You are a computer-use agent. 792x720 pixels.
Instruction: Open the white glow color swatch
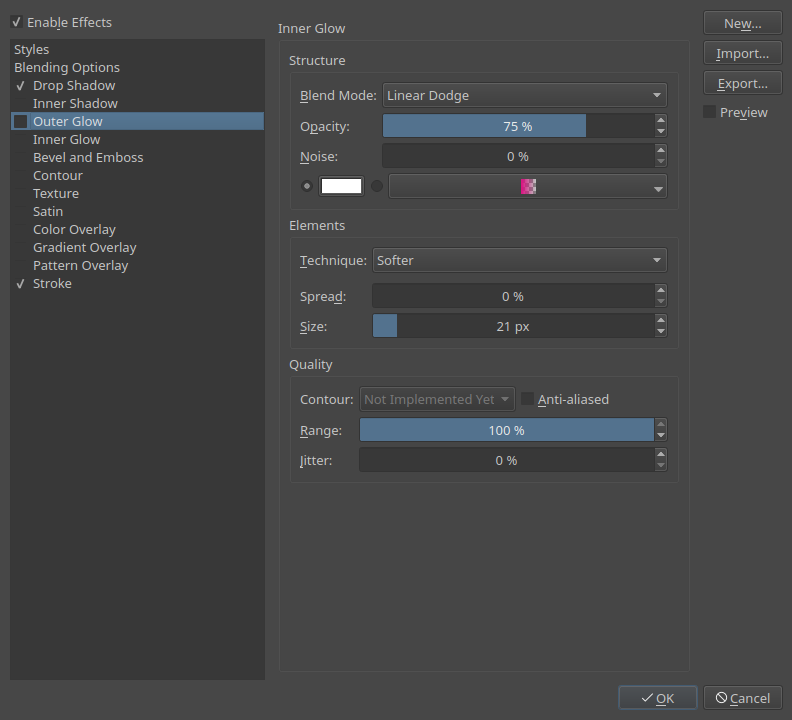(x=341, y=186)
